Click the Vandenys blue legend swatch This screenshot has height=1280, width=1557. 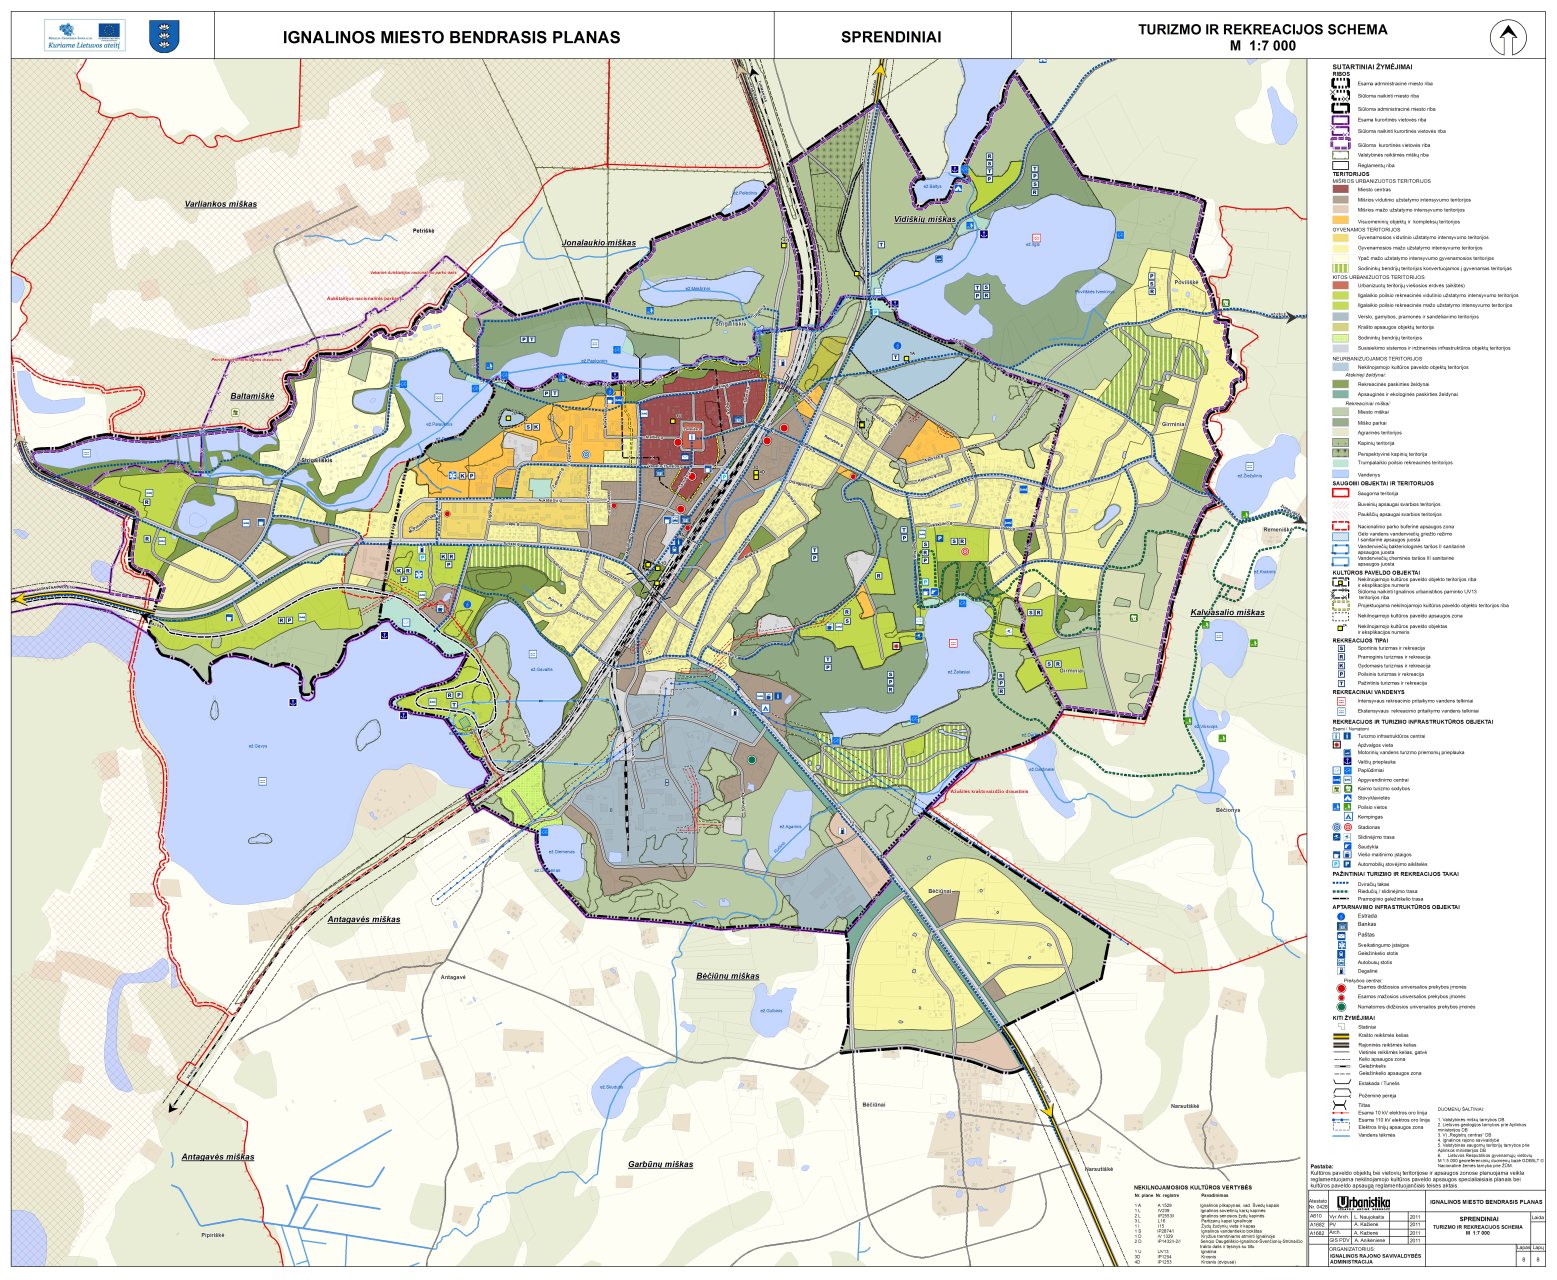click(1341, 474)
